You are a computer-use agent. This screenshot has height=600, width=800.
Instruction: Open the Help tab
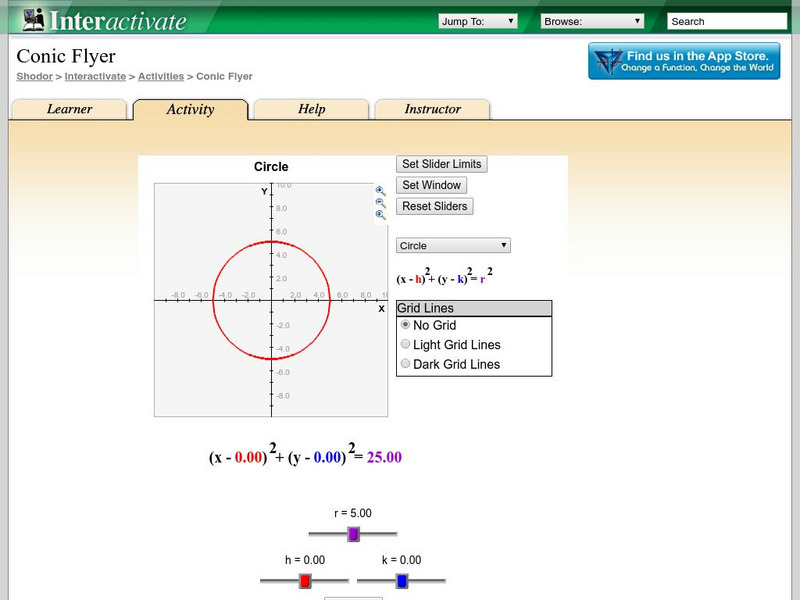point(311,110)
